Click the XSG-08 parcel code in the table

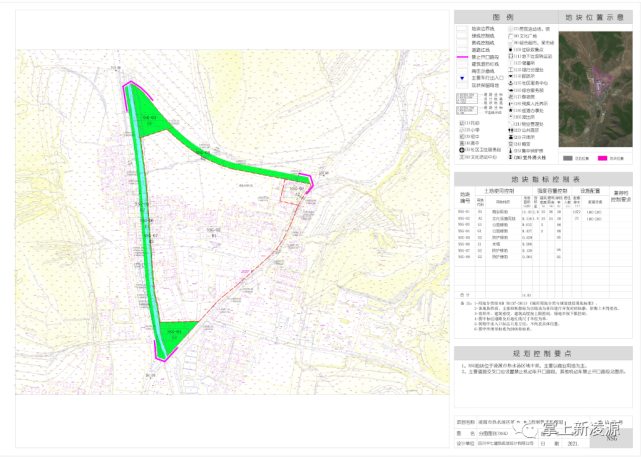[464, 257]
